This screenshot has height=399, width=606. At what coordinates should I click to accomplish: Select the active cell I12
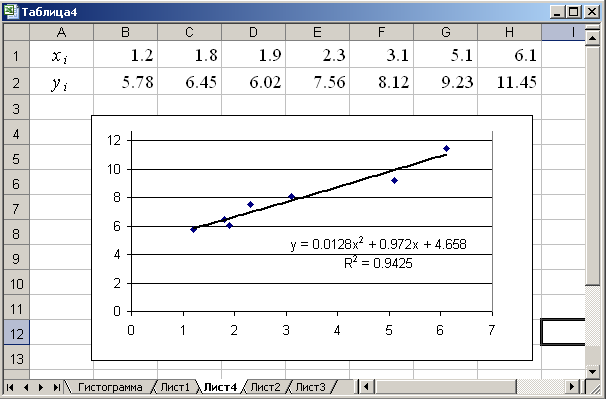click(x=563, y=332)
